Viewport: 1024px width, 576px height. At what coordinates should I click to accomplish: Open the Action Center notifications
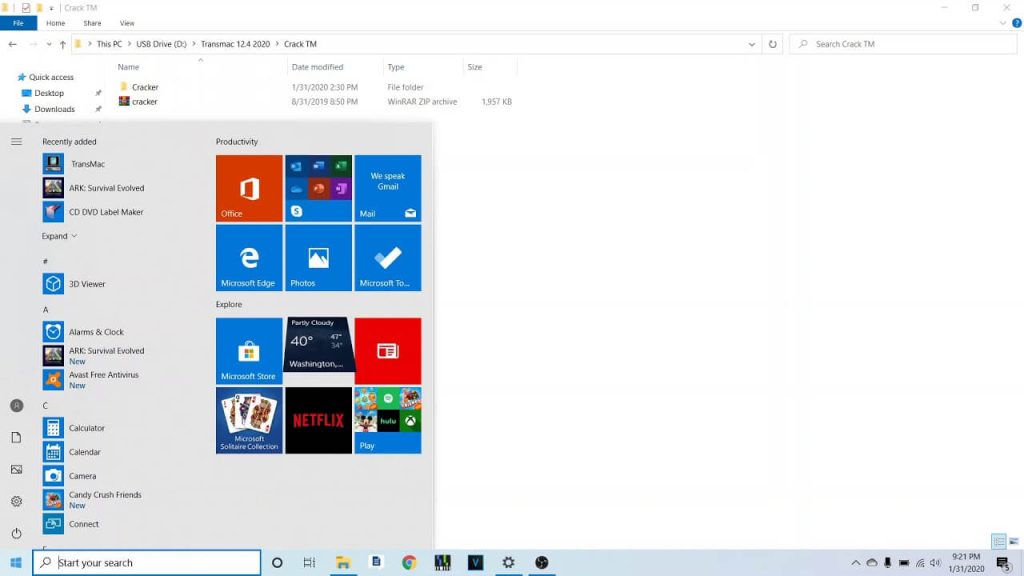click(x=1004, y=563)
